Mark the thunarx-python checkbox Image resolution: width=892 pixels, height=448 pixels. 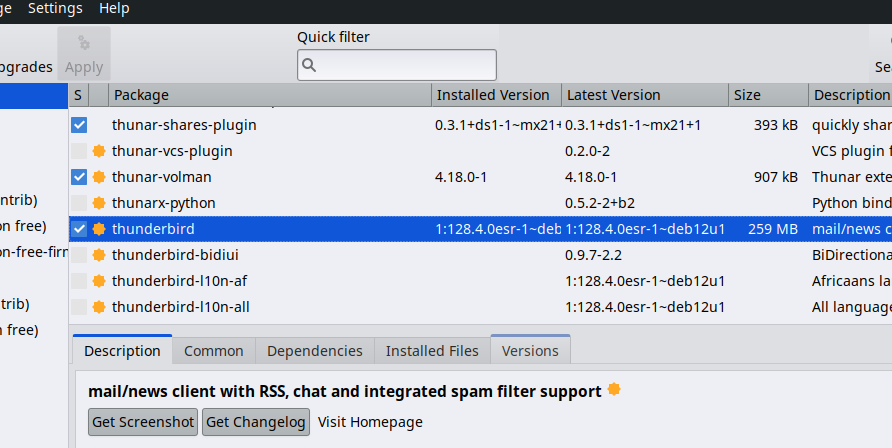click(79, 203)
